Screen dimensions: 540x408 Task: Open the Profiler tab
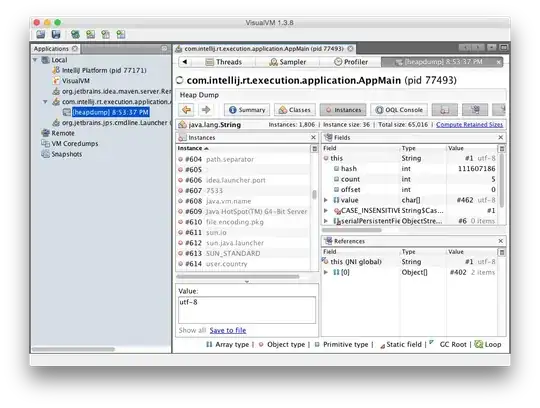click(x=351, y=62)
